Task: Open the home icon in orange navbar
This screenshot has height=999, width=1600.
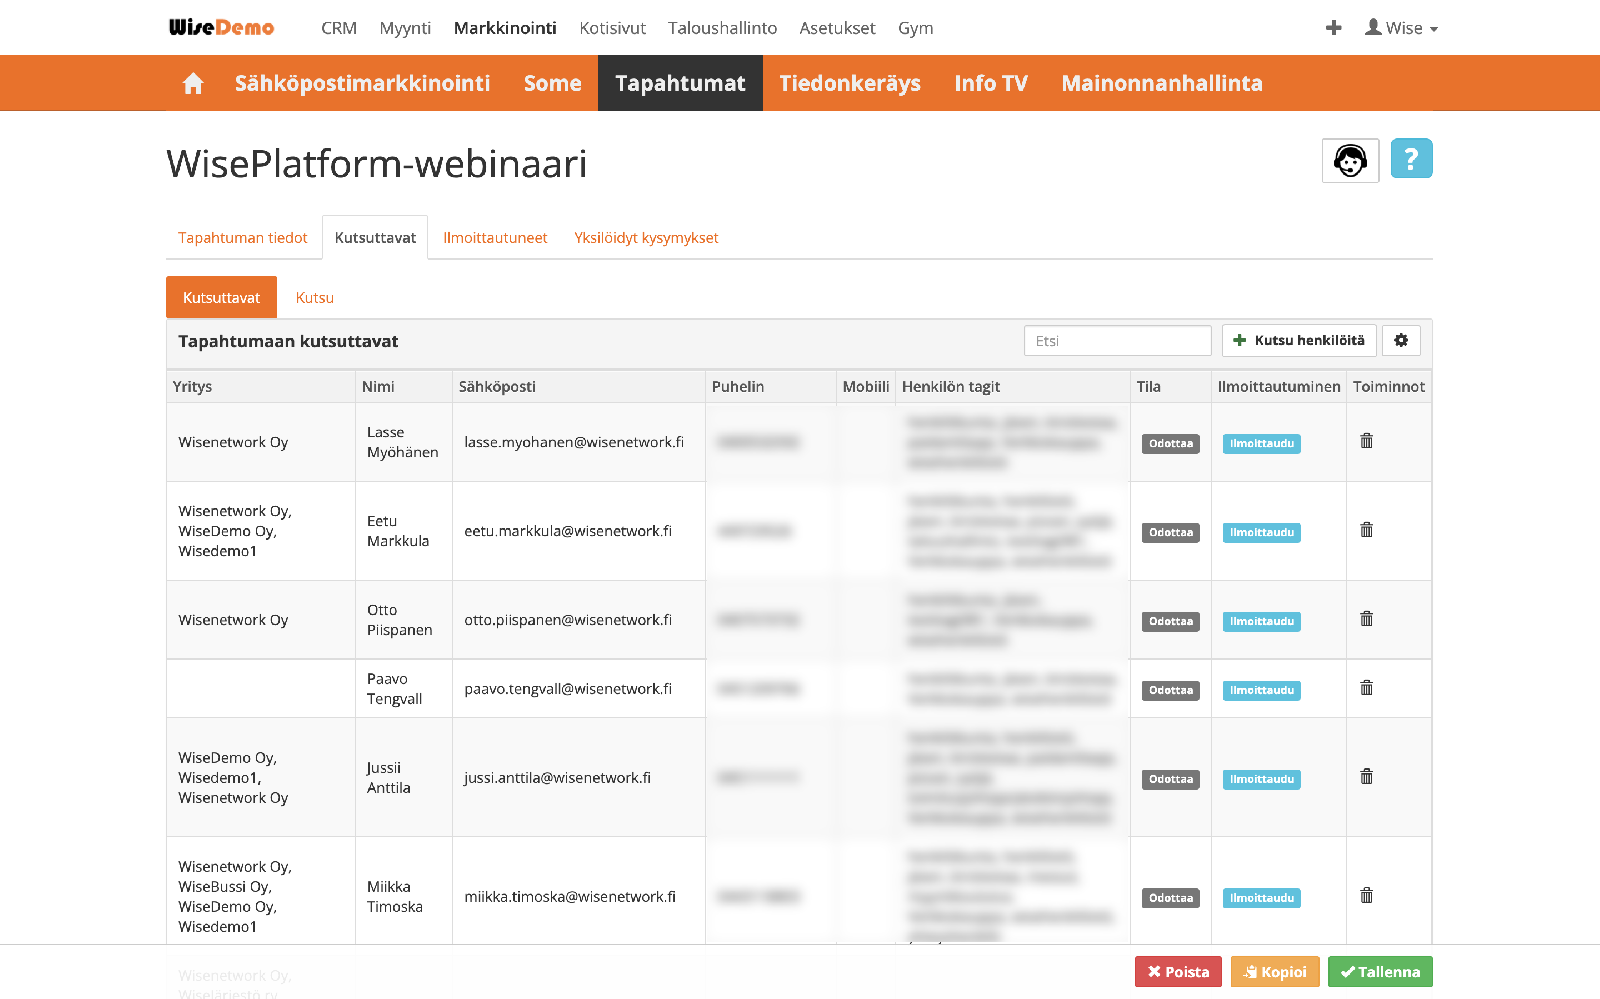Action: pyautogui.click(x=193, y=83)
